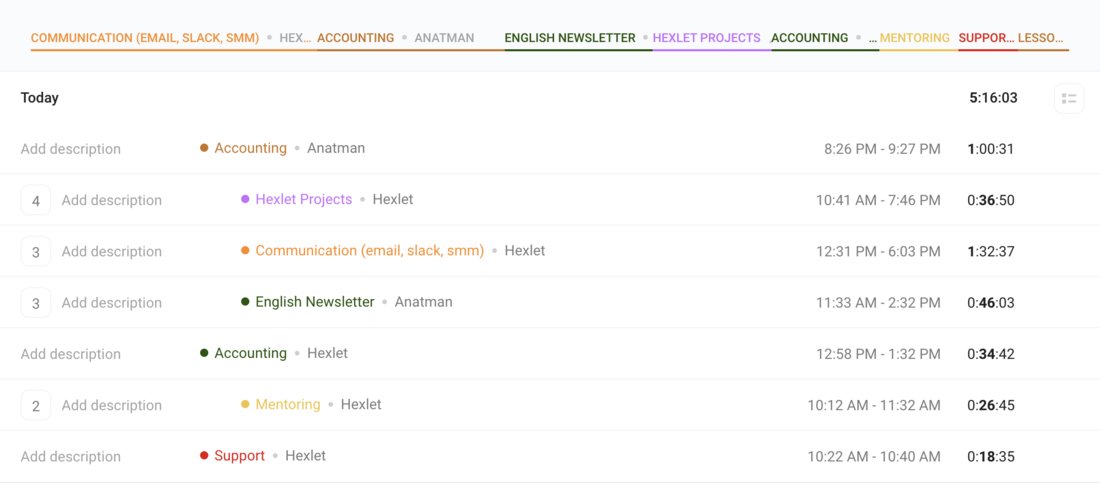Screen dimensions: 1100x483
Task: Edit the 8:26 PM - 9:27 PM time range
Action: tap(882, 149)
